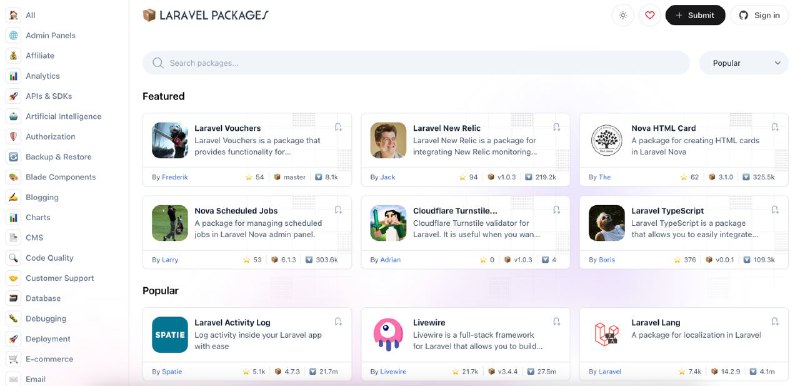Open the E-commerce cart icon category
The image size is (800, 386).
click(x=14, y=359)
